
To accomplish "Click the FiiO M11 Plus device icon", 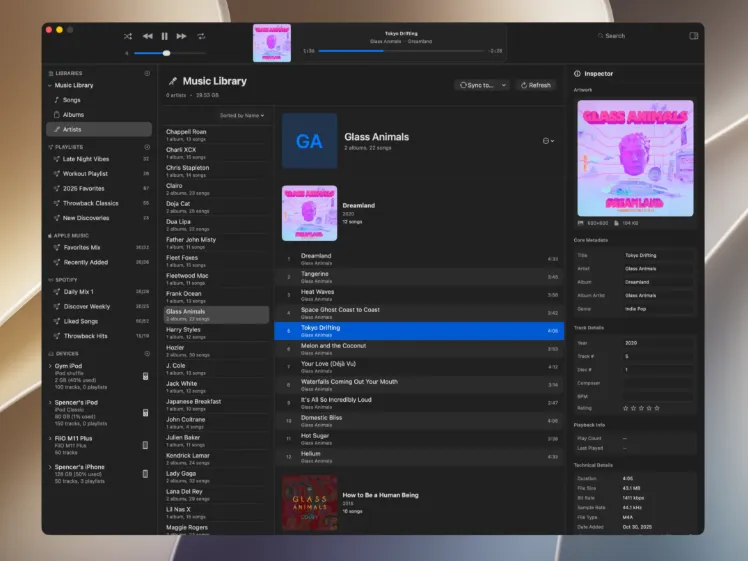I will pos(145,445).
